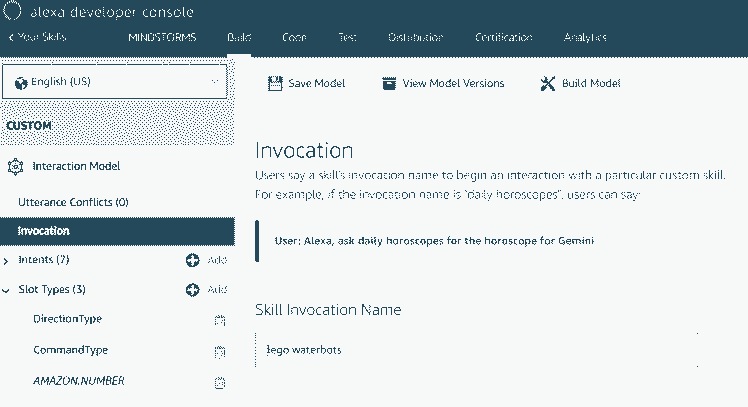
Task: Open the English (US) language dropdown
Action: pos(115,82)
